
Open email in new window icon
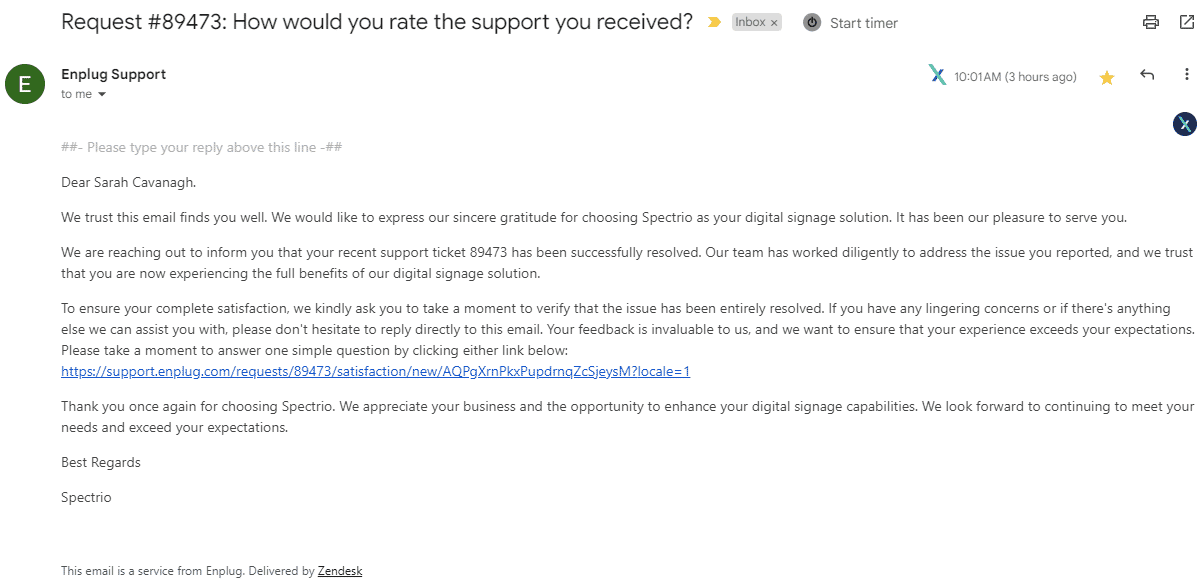click(1186, 22)
